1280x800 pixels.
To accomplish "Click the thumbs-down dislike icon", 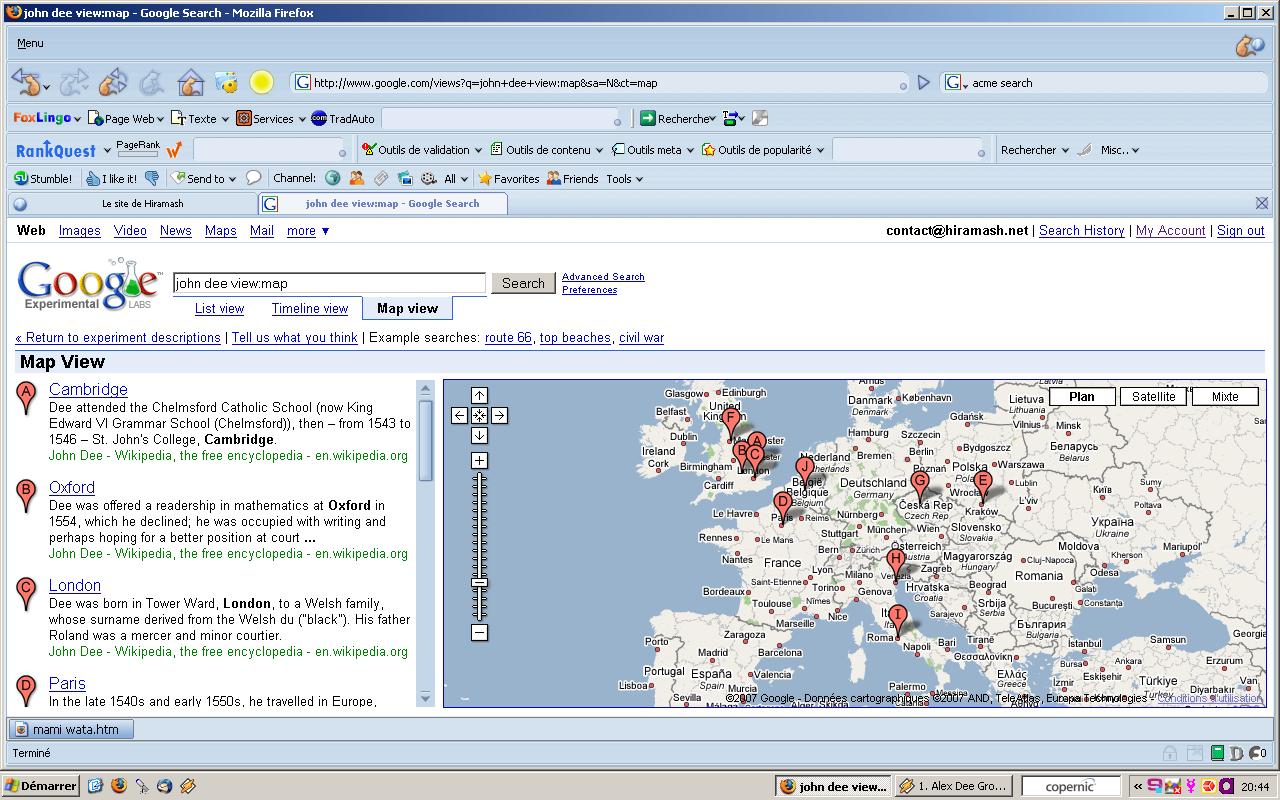I will point(152,179).
